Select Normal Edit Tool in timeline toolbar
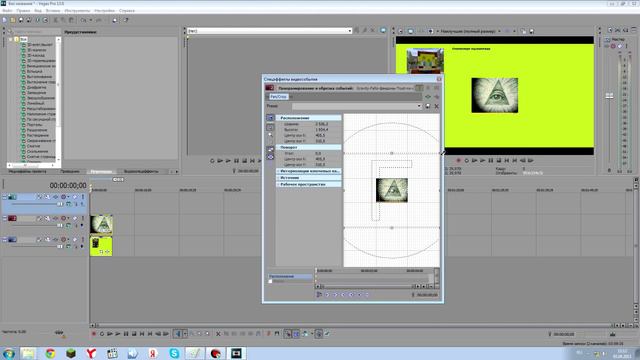 click(x=178, y=334)
